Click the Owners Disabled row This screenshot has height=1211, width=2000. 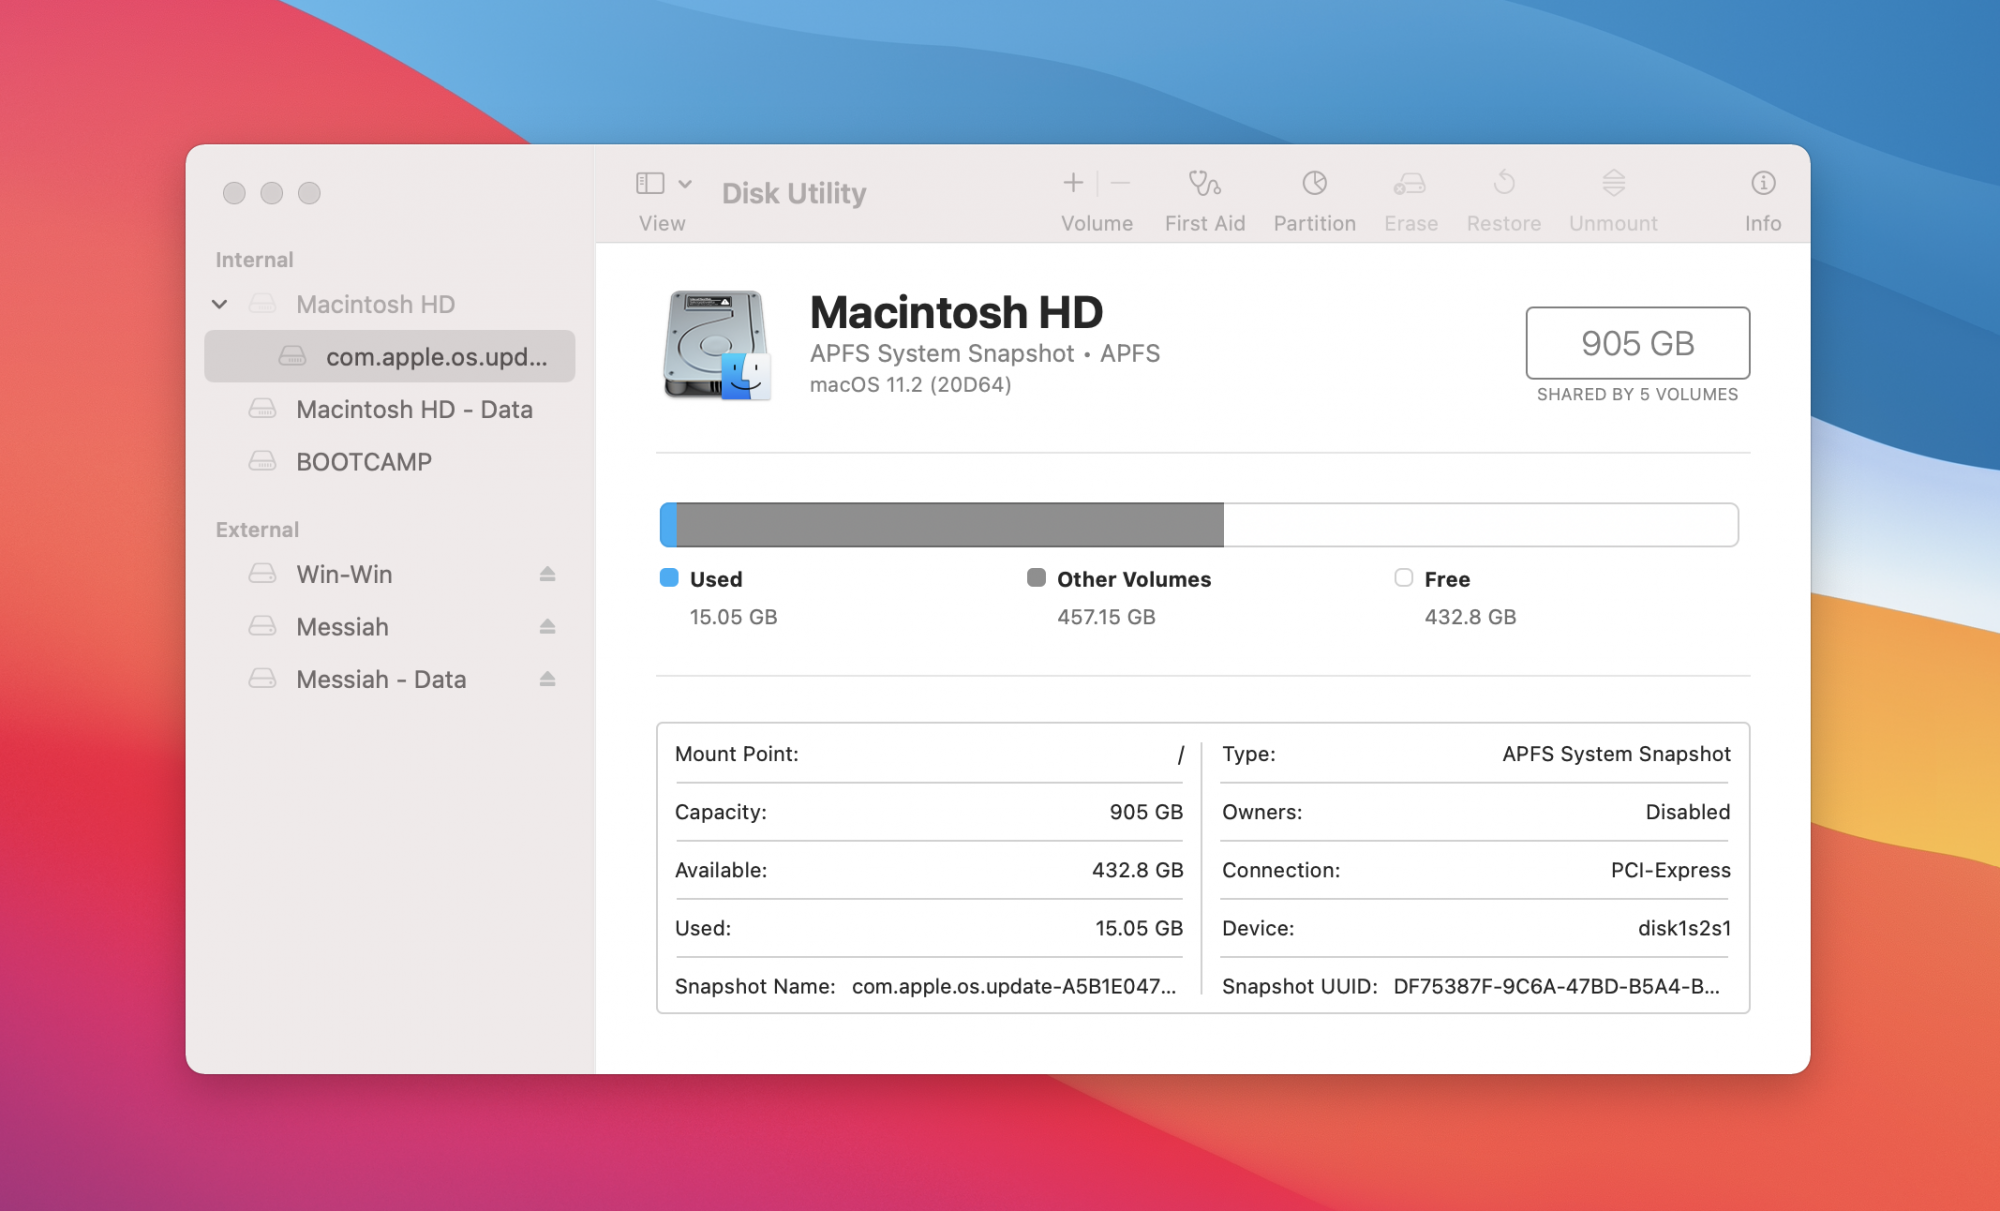click(1476, 812)
